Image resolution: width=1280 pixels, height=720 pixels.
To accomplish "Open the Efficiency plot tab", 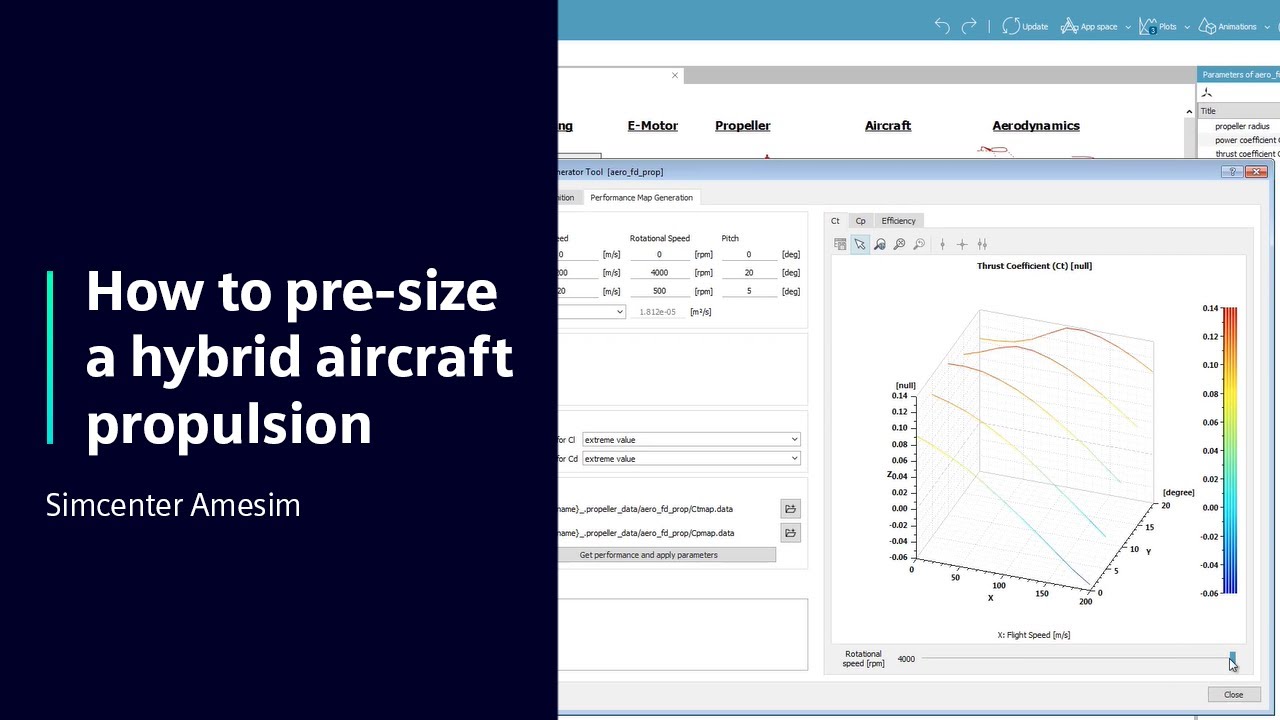I will [898, 221].
